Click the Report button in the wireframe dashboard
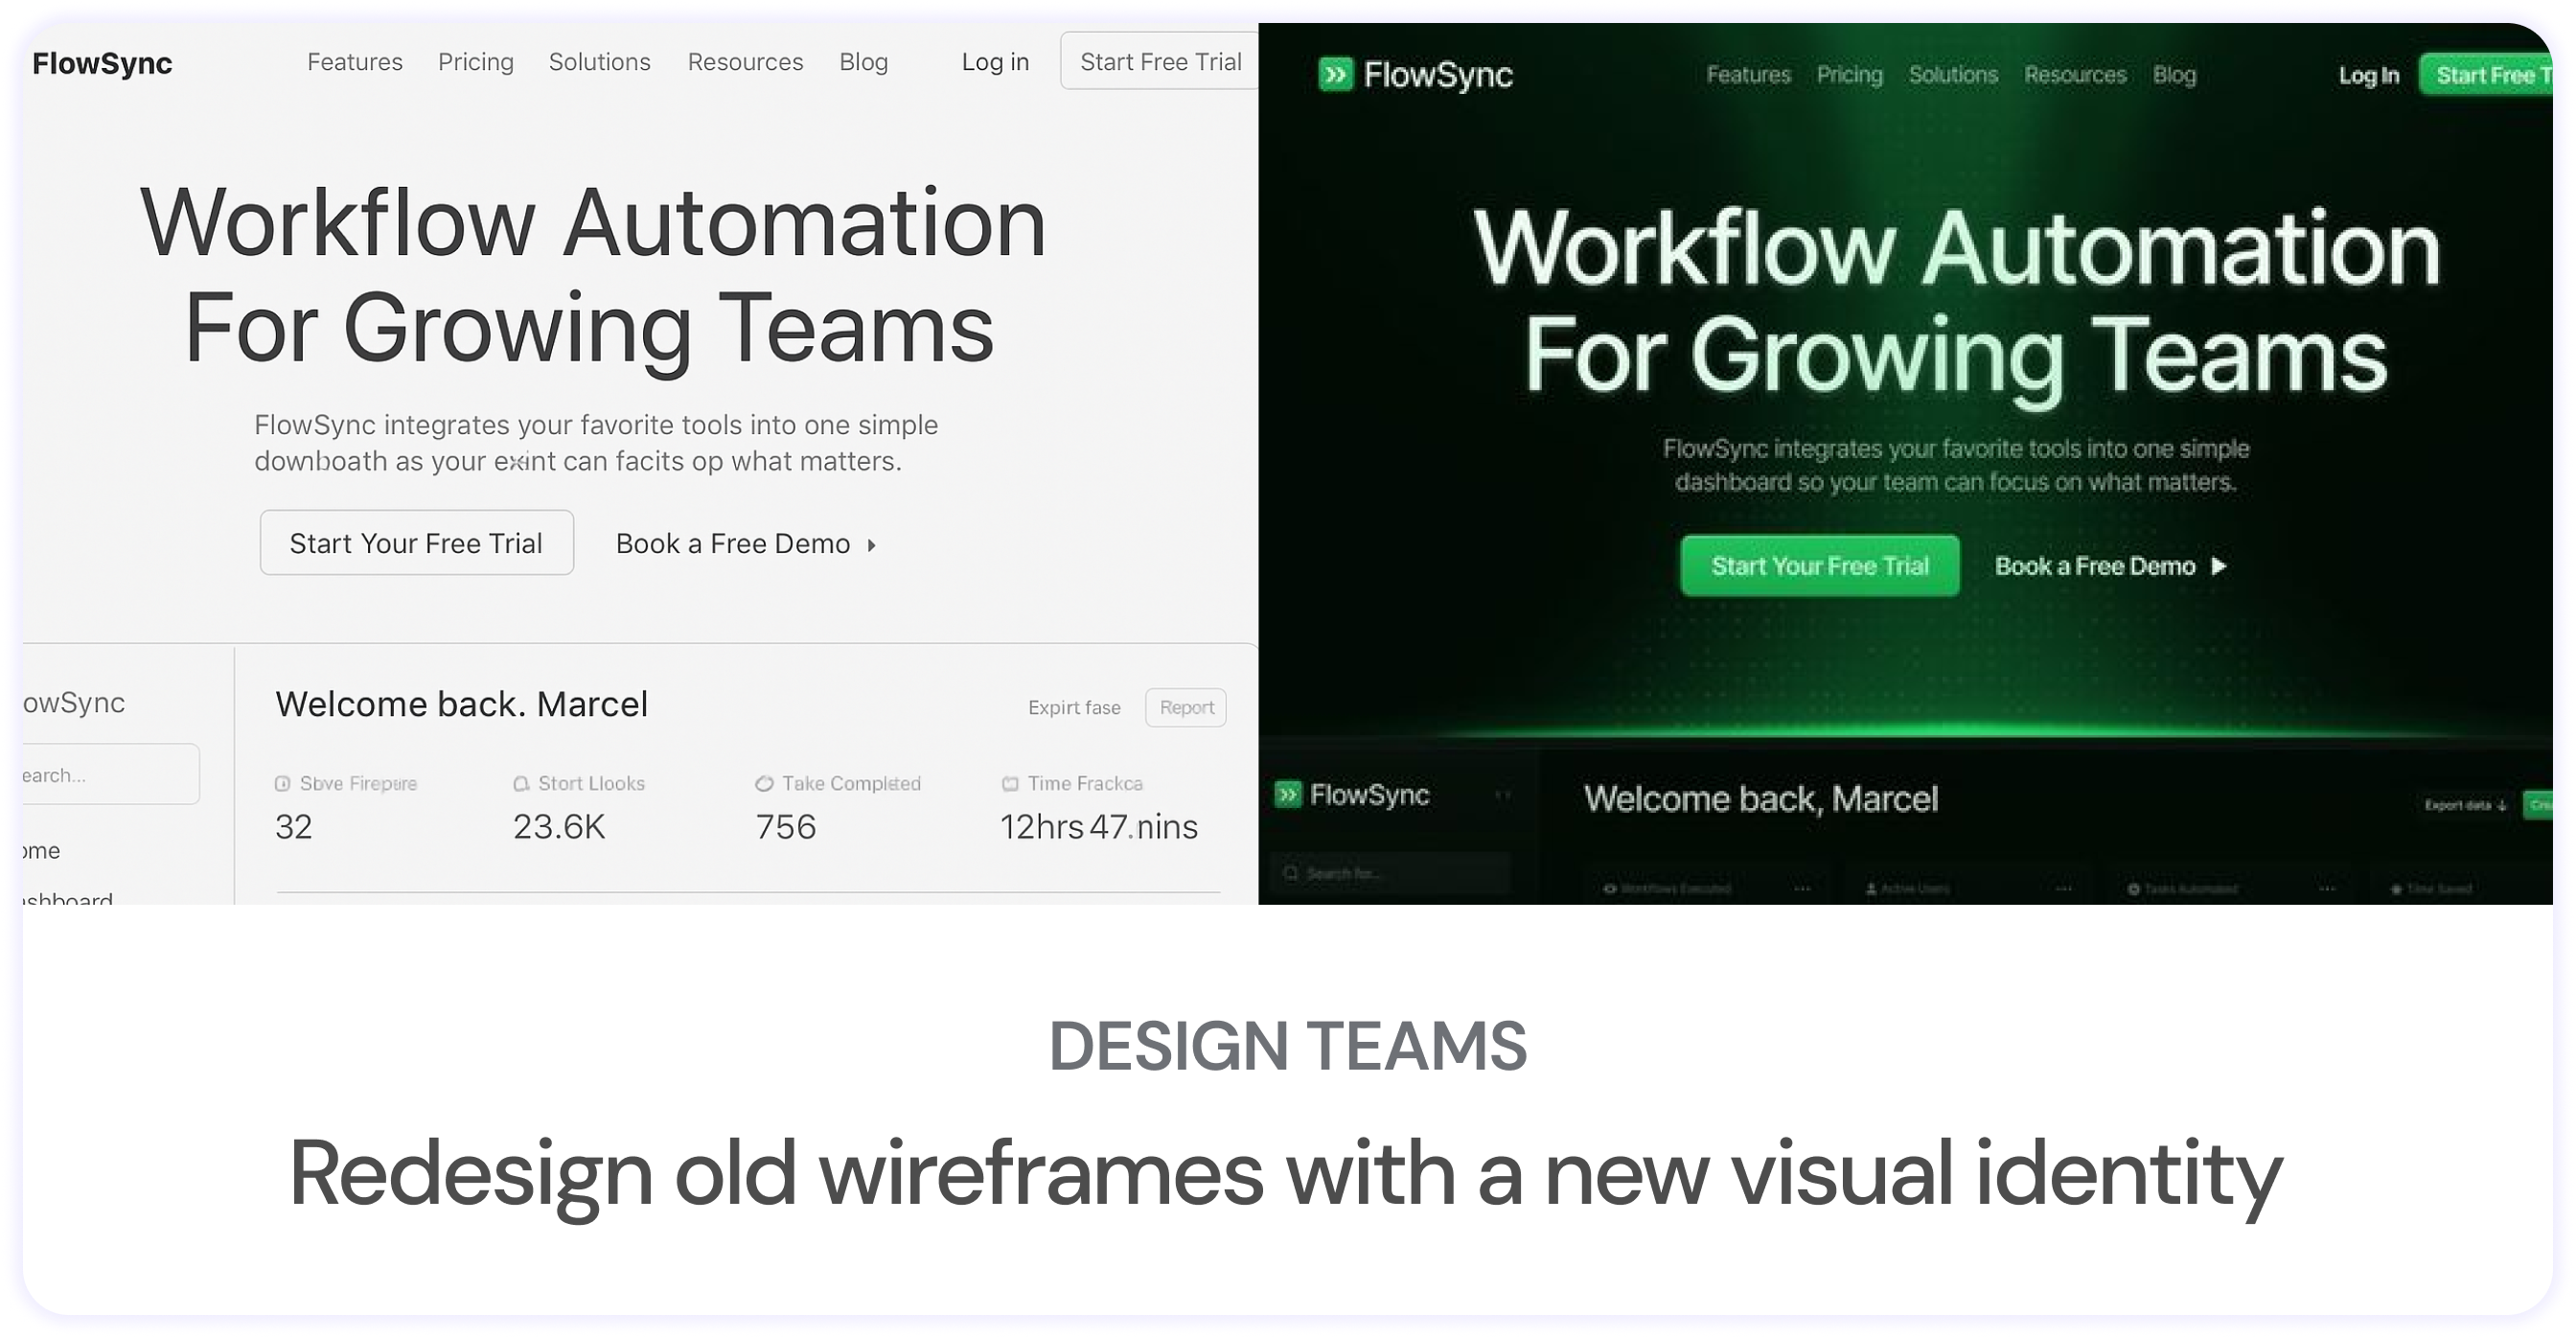Viewport: 2576px width, 1338px height. click(1186, 707)
